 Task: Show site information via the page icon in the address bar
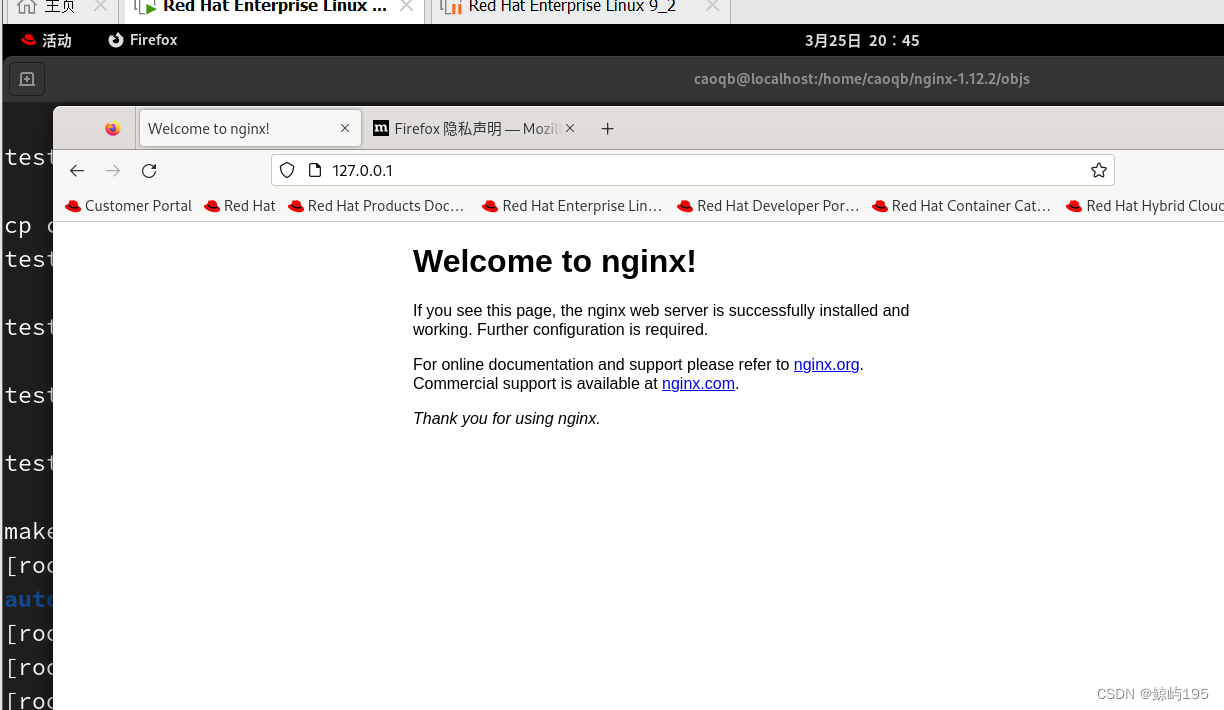point(314,170)
